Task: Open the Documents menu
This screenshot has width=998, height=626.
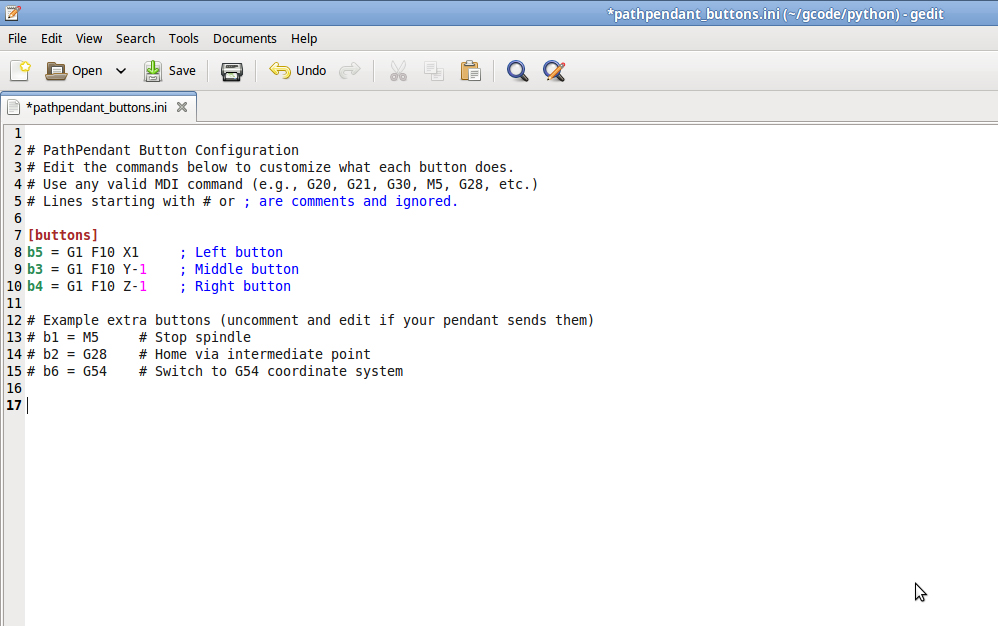Action: (x=244, y=39)
